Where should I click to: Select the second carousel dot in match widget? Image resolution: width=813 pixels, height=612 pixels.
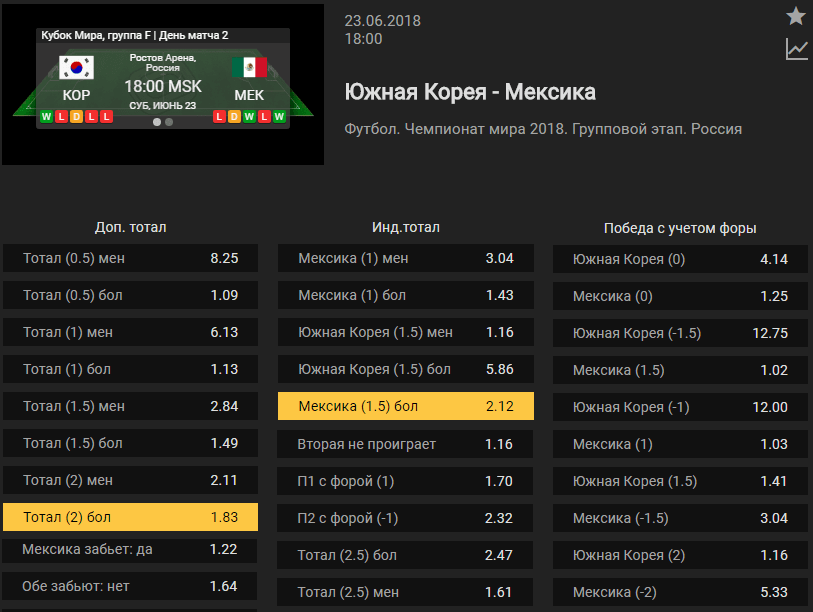pyautogui.click(x=169, y=122)
